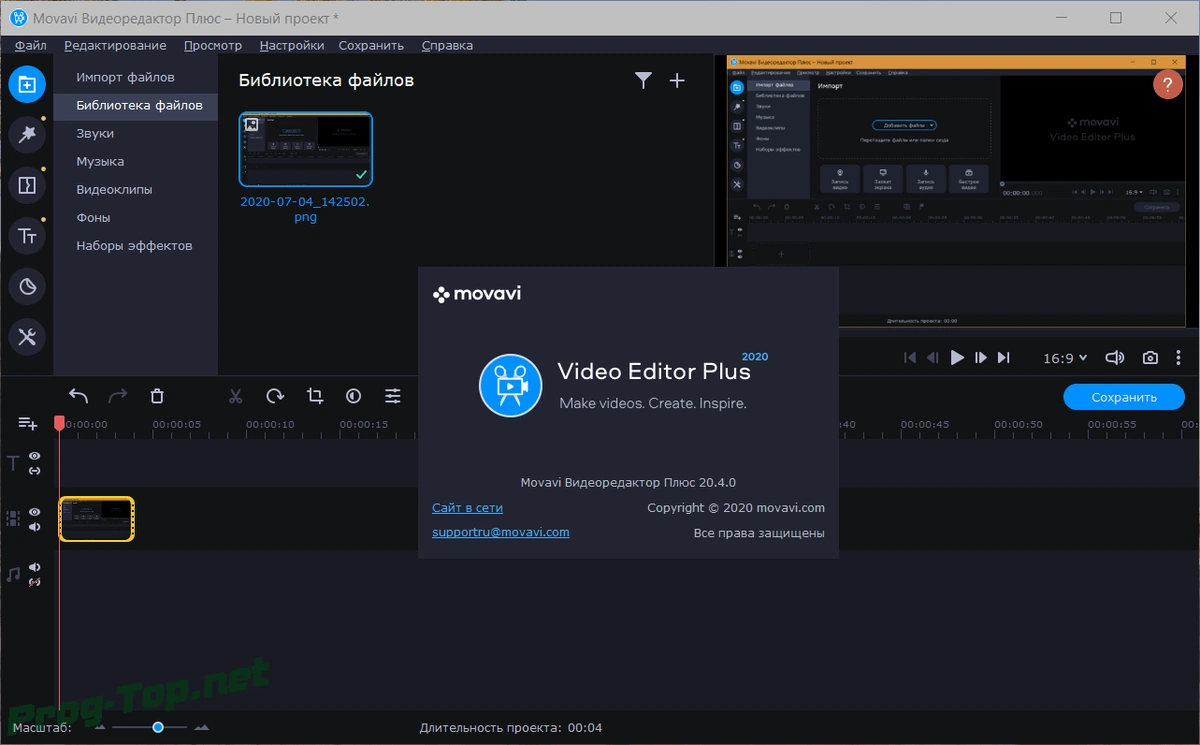Open the Сохранить menu in menu bar
Image resolution: width=1200 pixels, height=745 pixels.
point(371,45)
